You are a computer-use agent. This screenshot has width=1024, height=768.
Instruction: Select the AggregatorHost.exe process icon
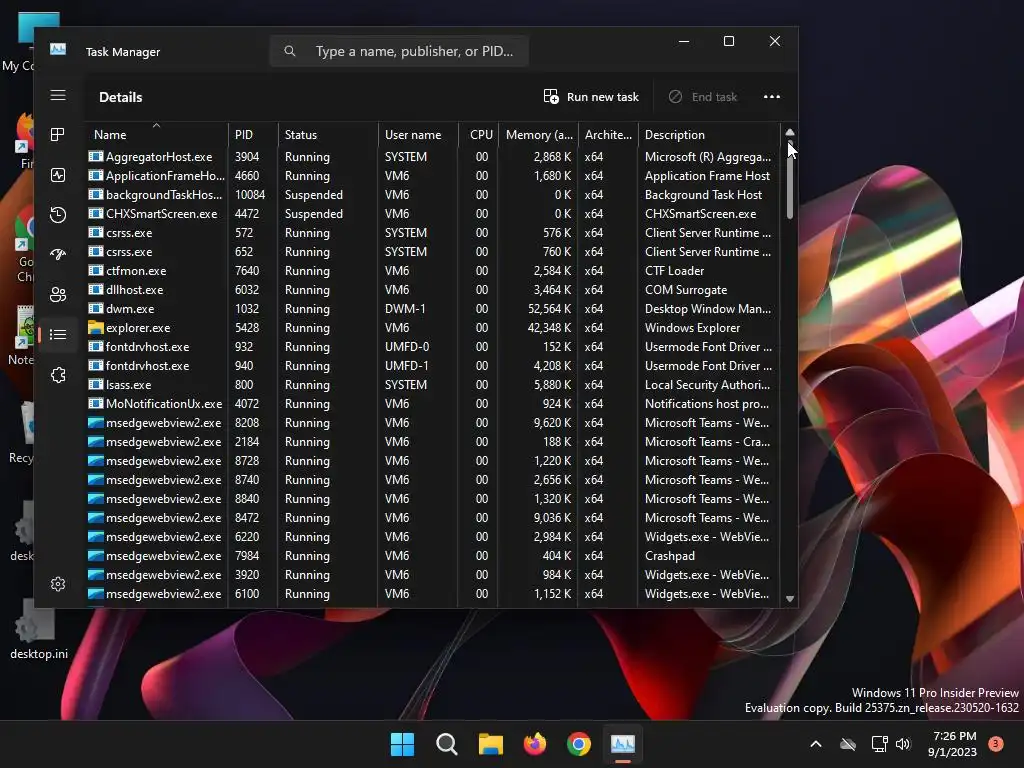click(x=96, y=157)
